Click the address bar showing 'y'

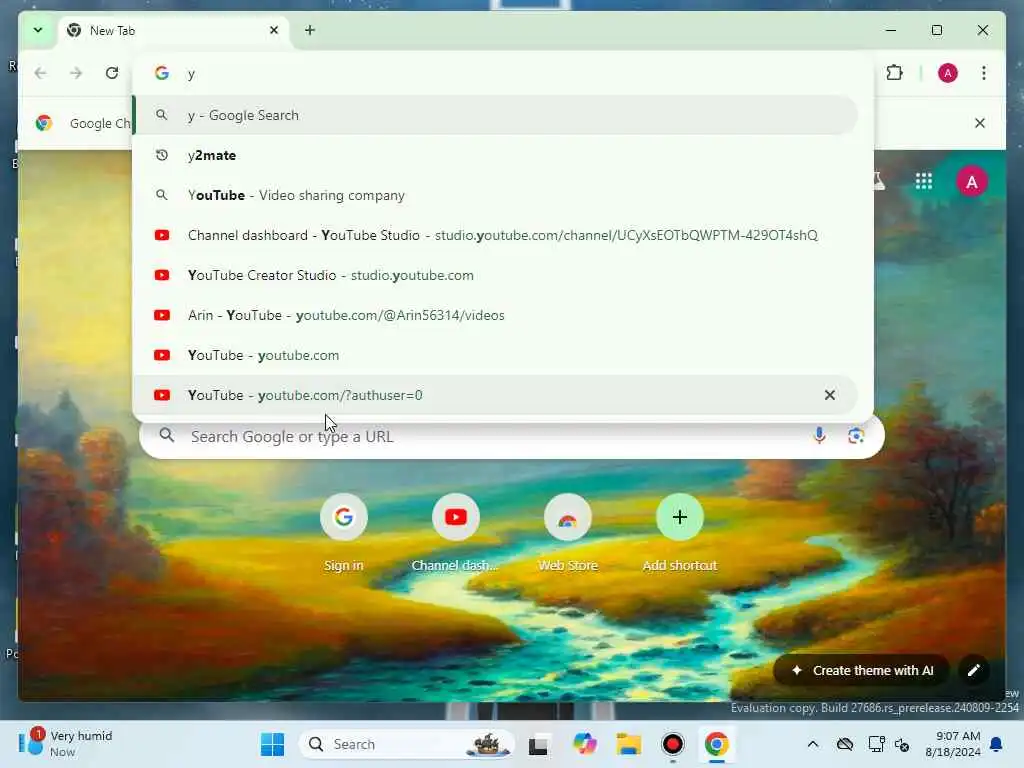pos(503,73)
